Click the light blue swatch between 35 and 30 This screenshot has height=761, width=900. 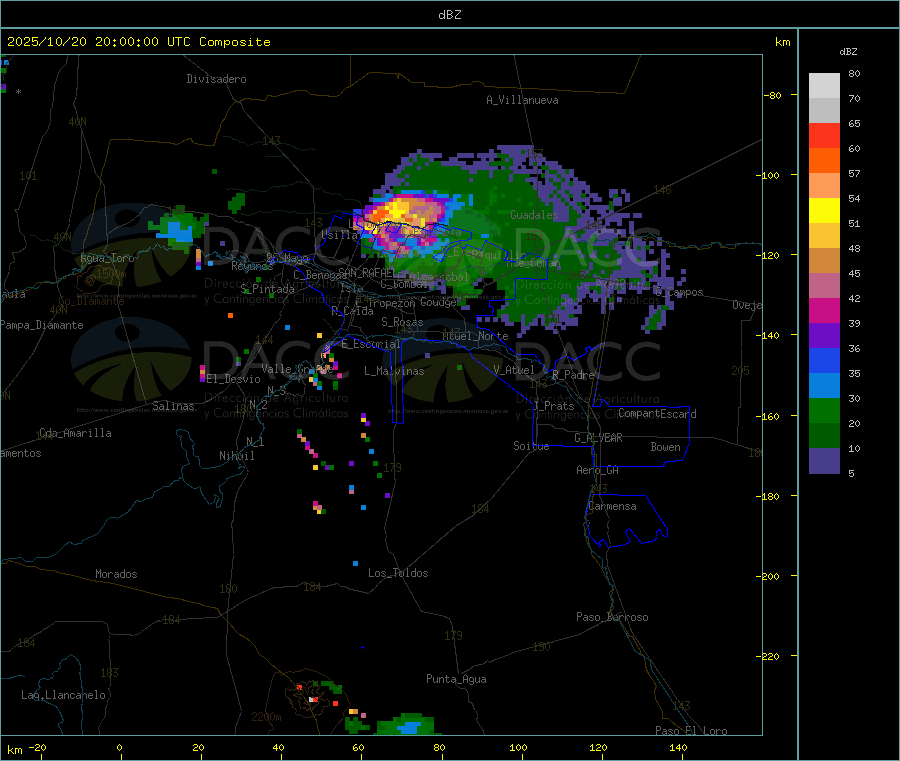click(x=824, y=386)
